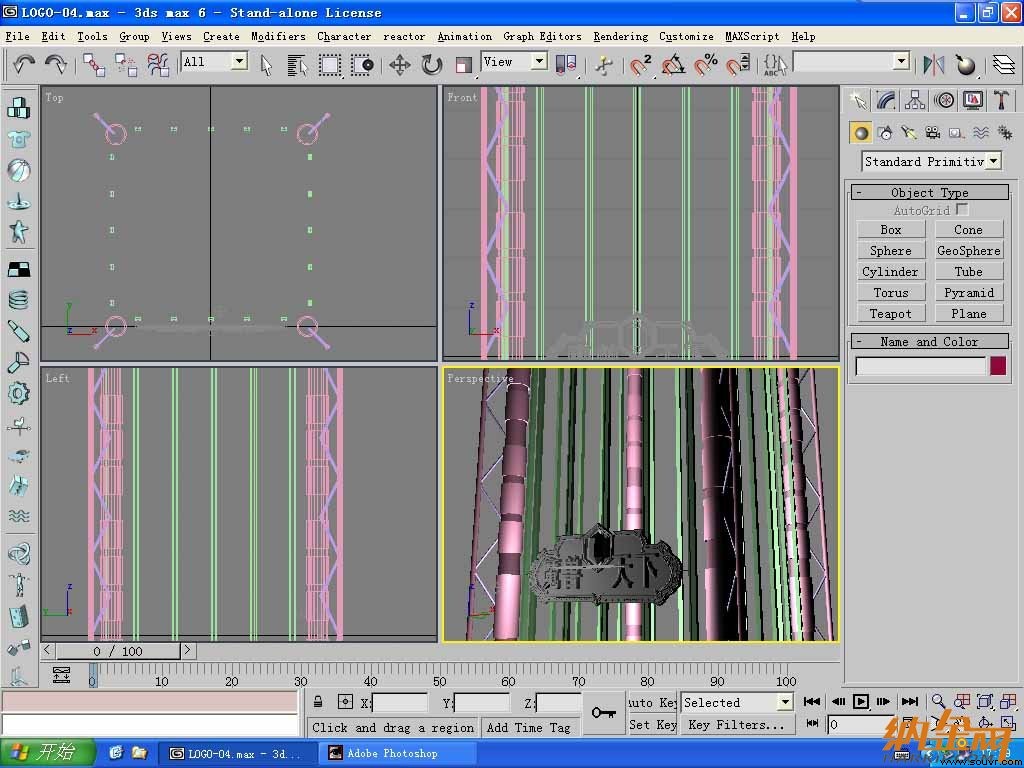
Task: Open Select by Name list tool
Action: pos(297,65)
